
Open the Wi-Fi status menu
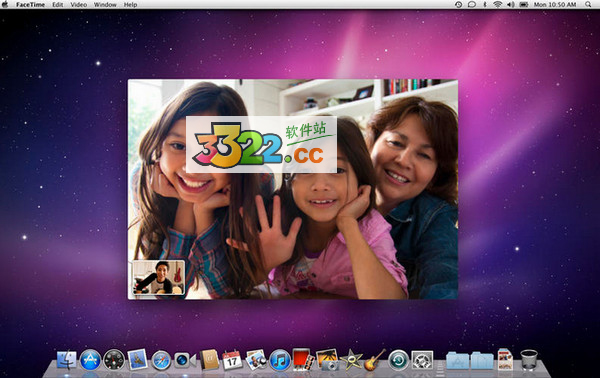pos(497,5)
